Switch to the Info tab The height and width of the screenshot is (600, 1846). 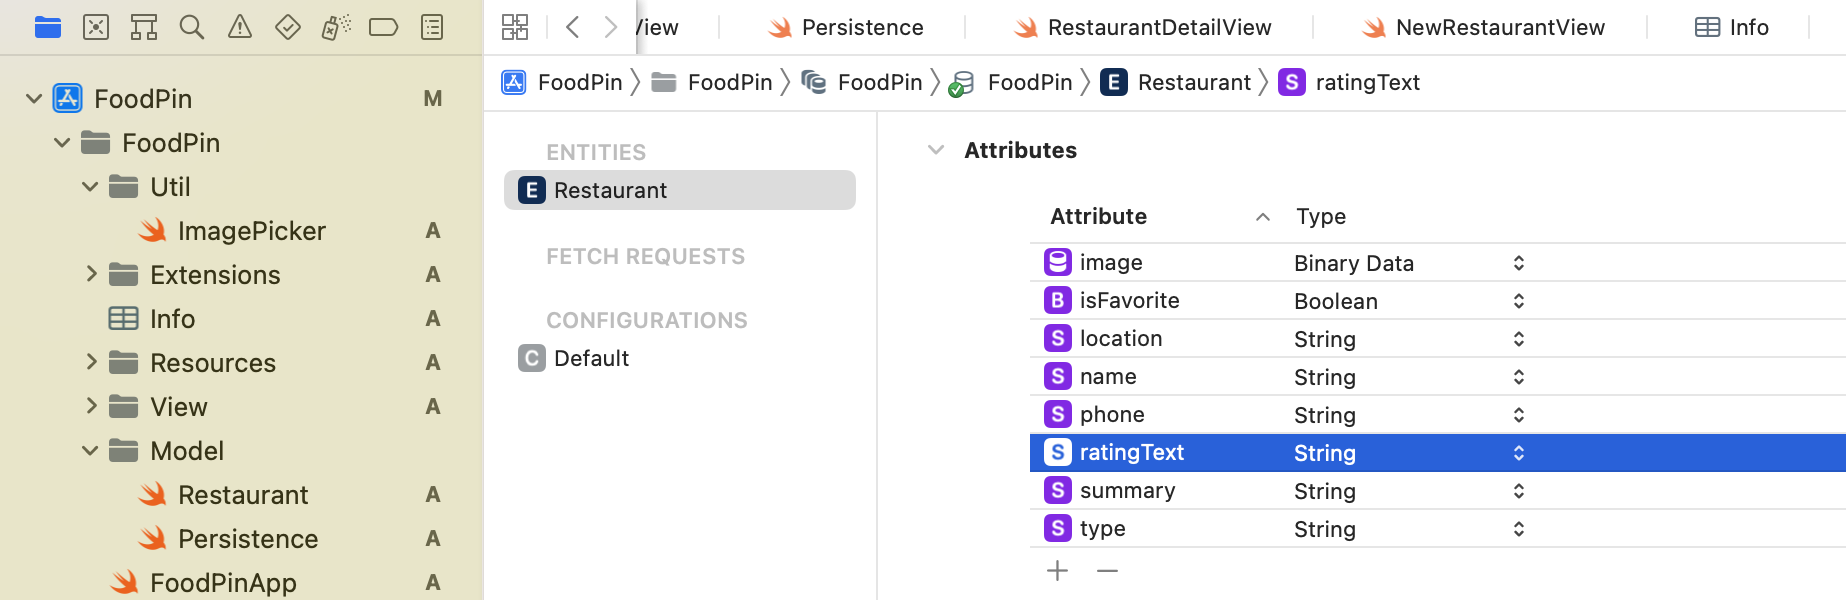[1732, 27]
